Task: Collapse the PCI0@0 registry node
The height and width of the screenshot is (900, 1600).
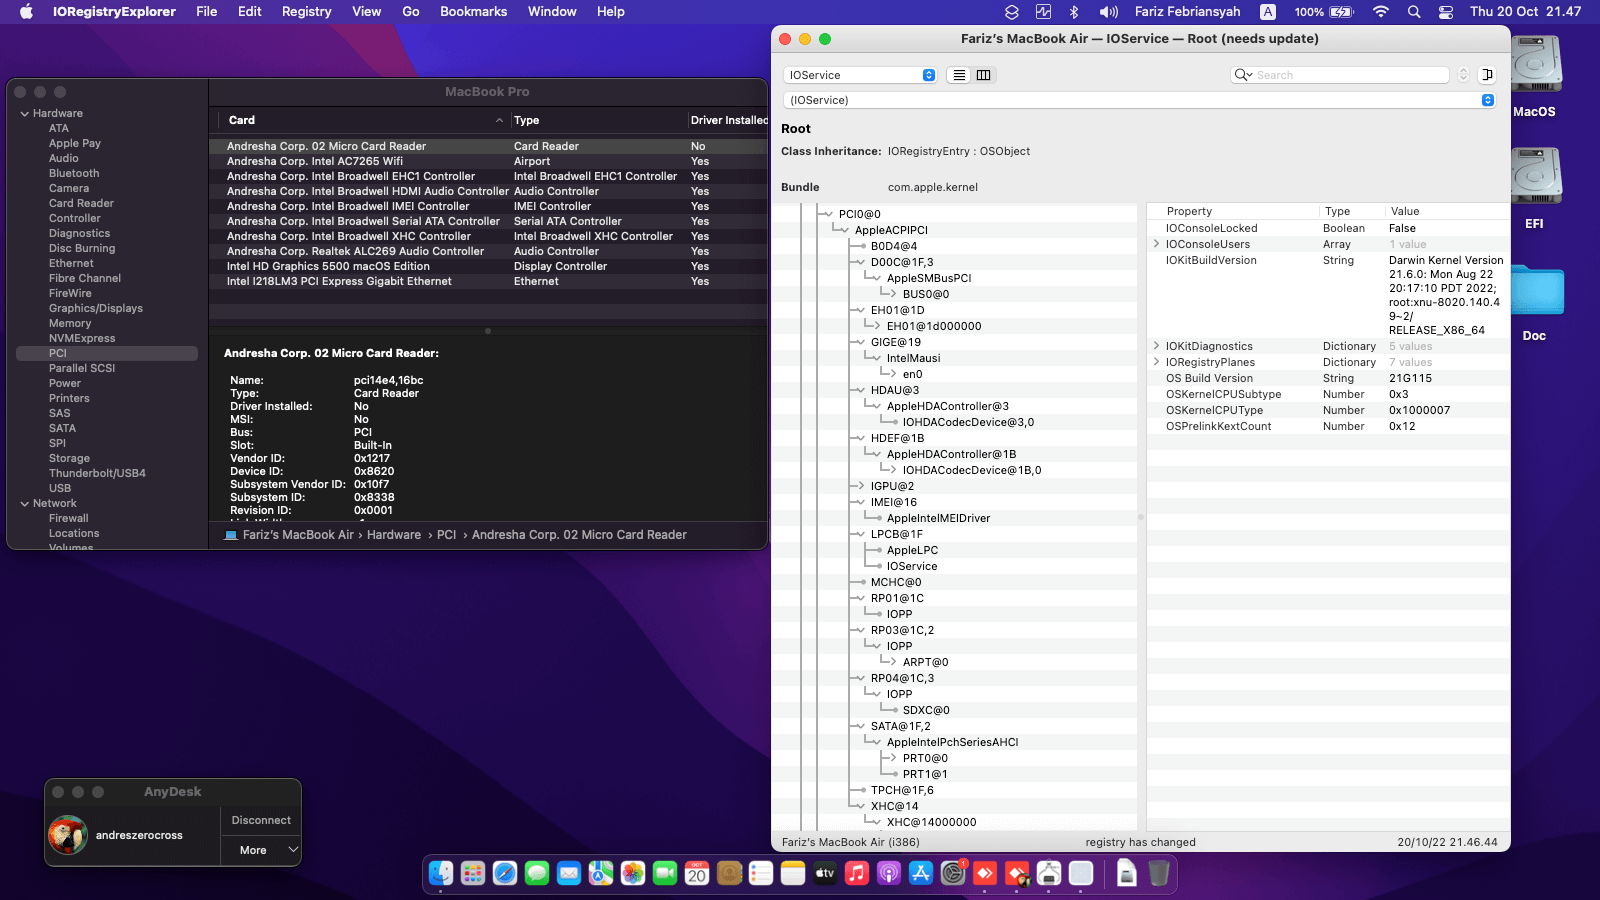Action: tap(827, 214)
